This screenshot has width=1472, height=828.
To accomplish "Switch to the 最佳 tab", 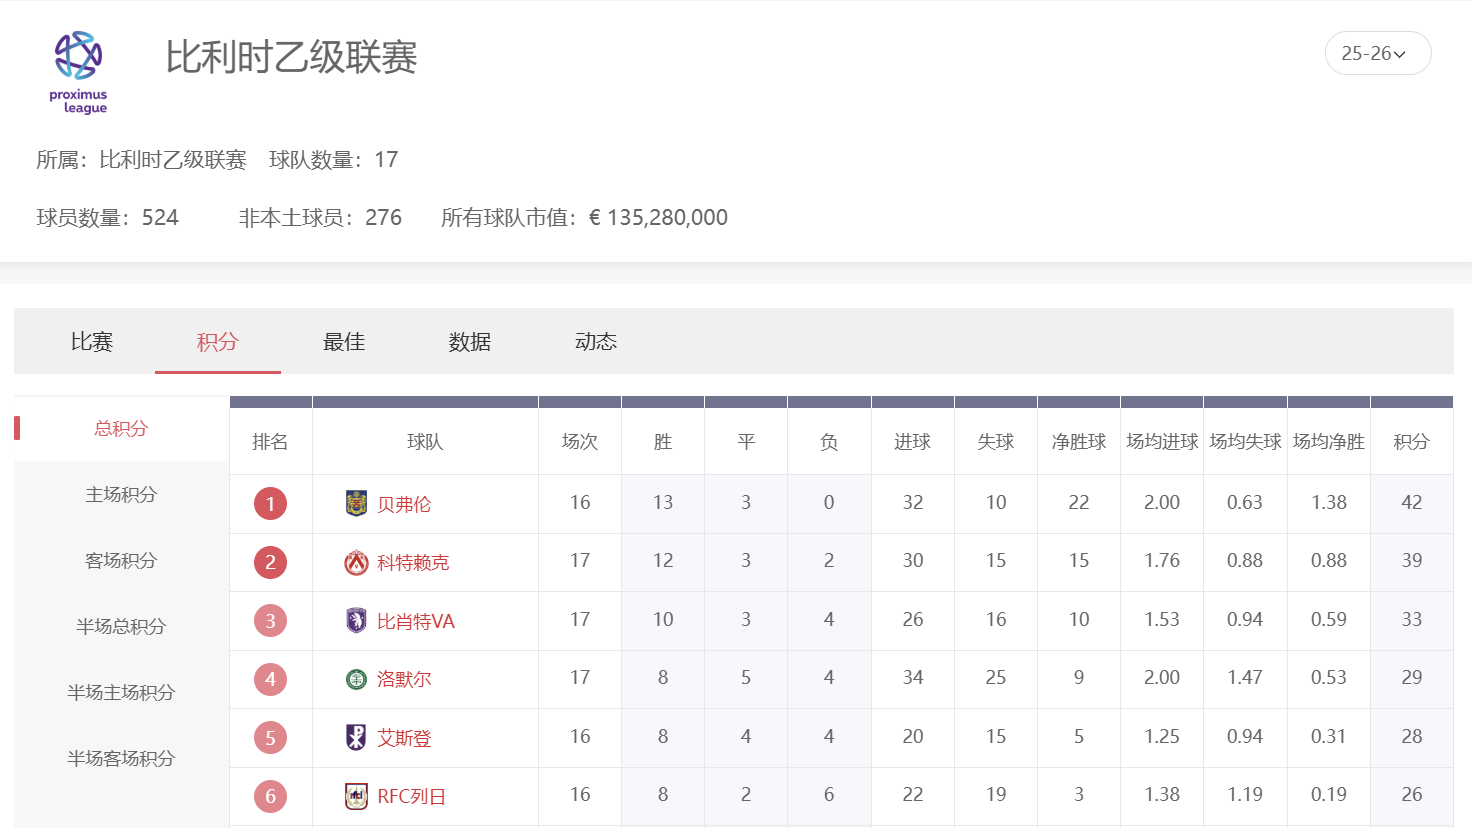I will click(x=344, y=342).
